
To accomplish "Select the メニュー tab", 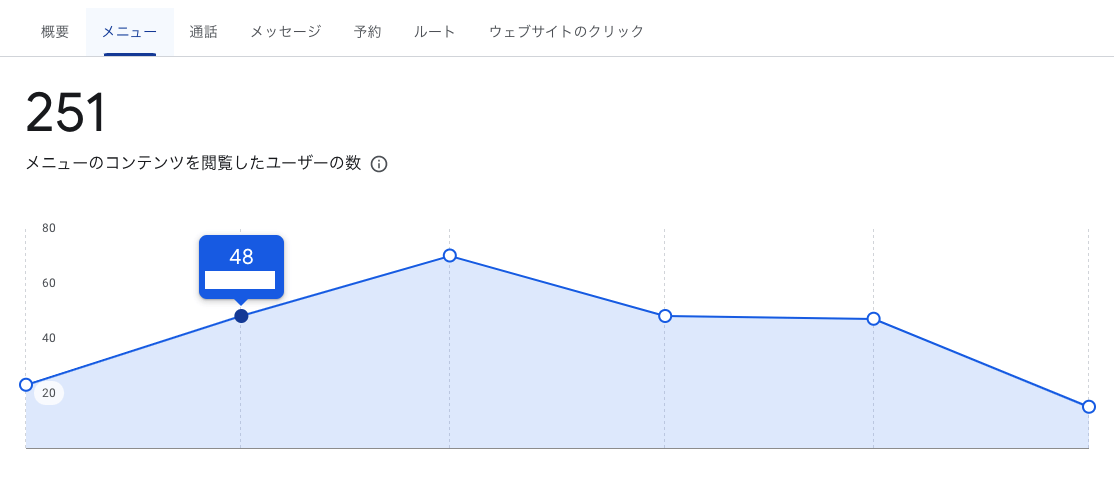I will 129,31.
